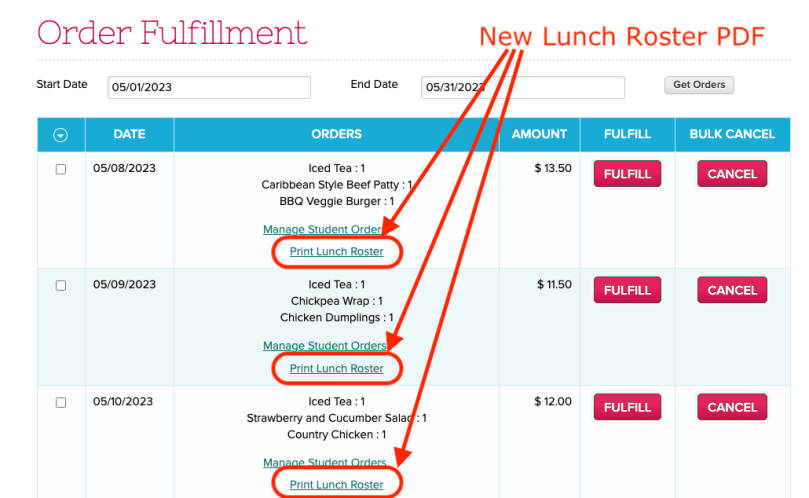Viewport: 809px width, 498px height.
Task: Fulfill the 05/09/2023 order
Action: pos(627,290)
